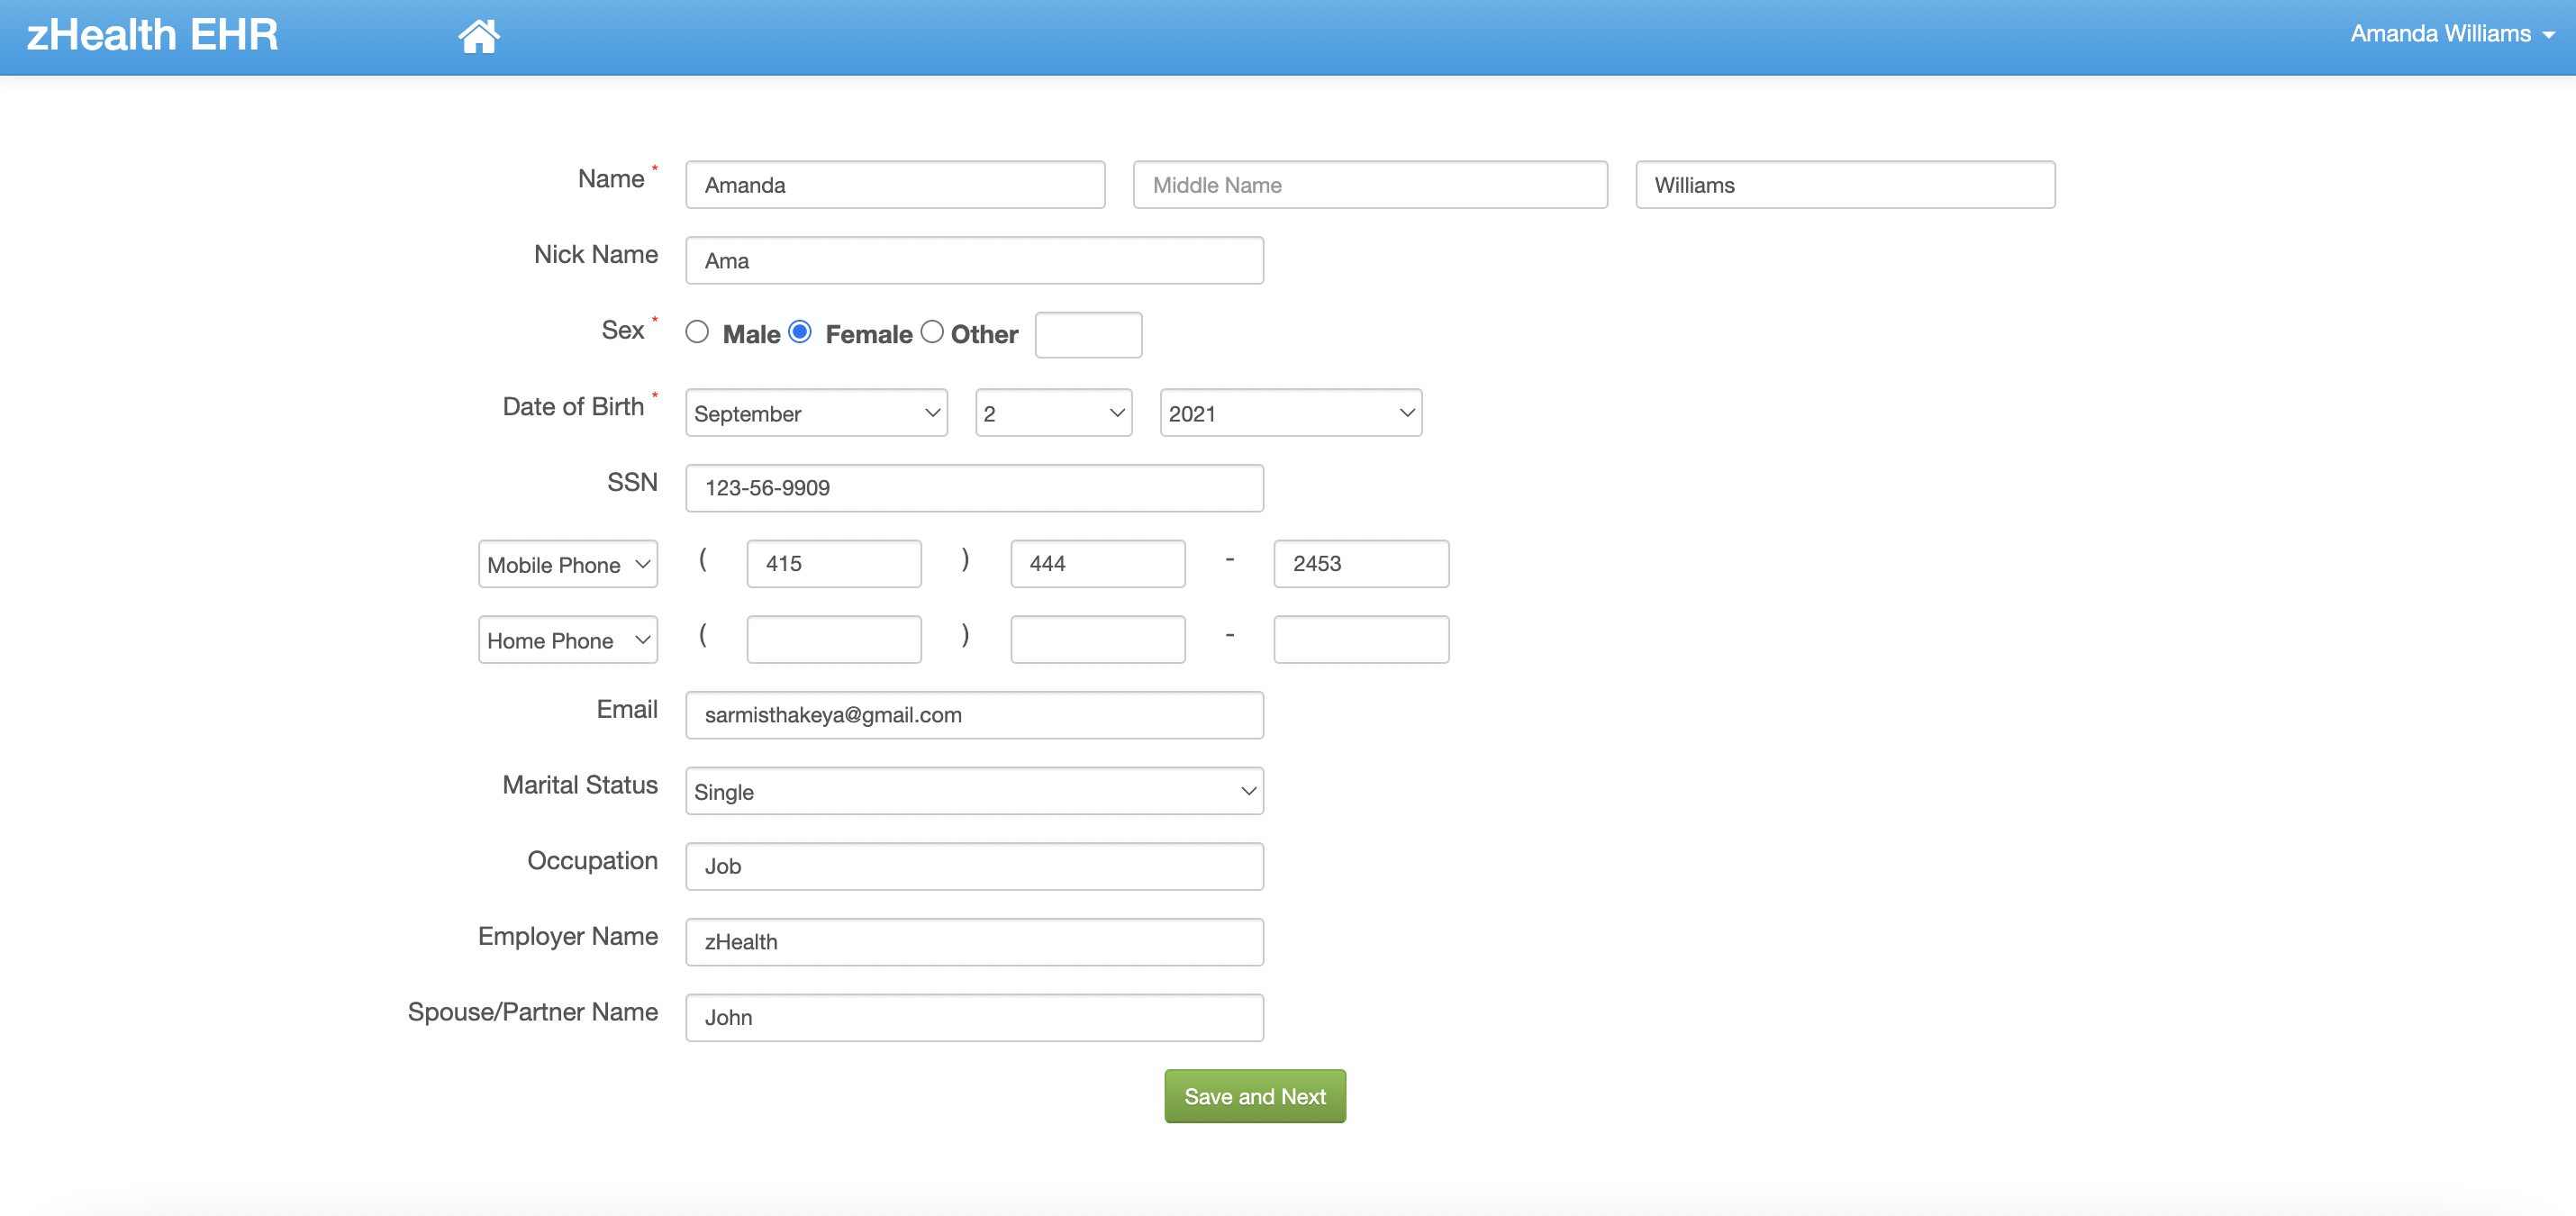Open the Mobile Phone type dropdown
The image size is (2576, 1216).
[567, 564]
